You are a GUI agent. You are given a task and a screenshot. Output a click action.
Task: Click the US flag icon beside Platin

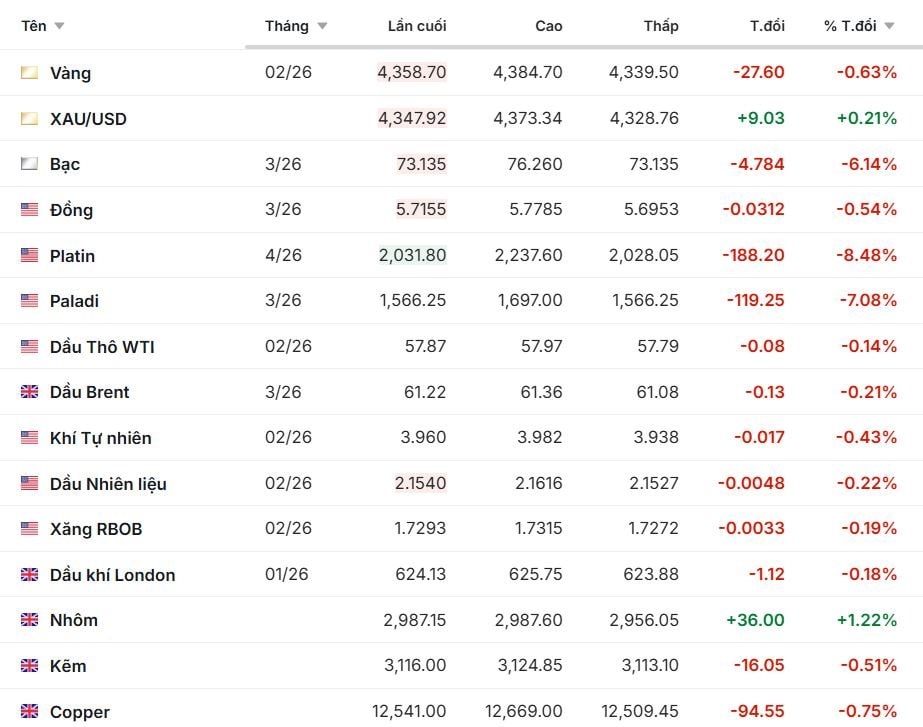(x=29, y=256)
